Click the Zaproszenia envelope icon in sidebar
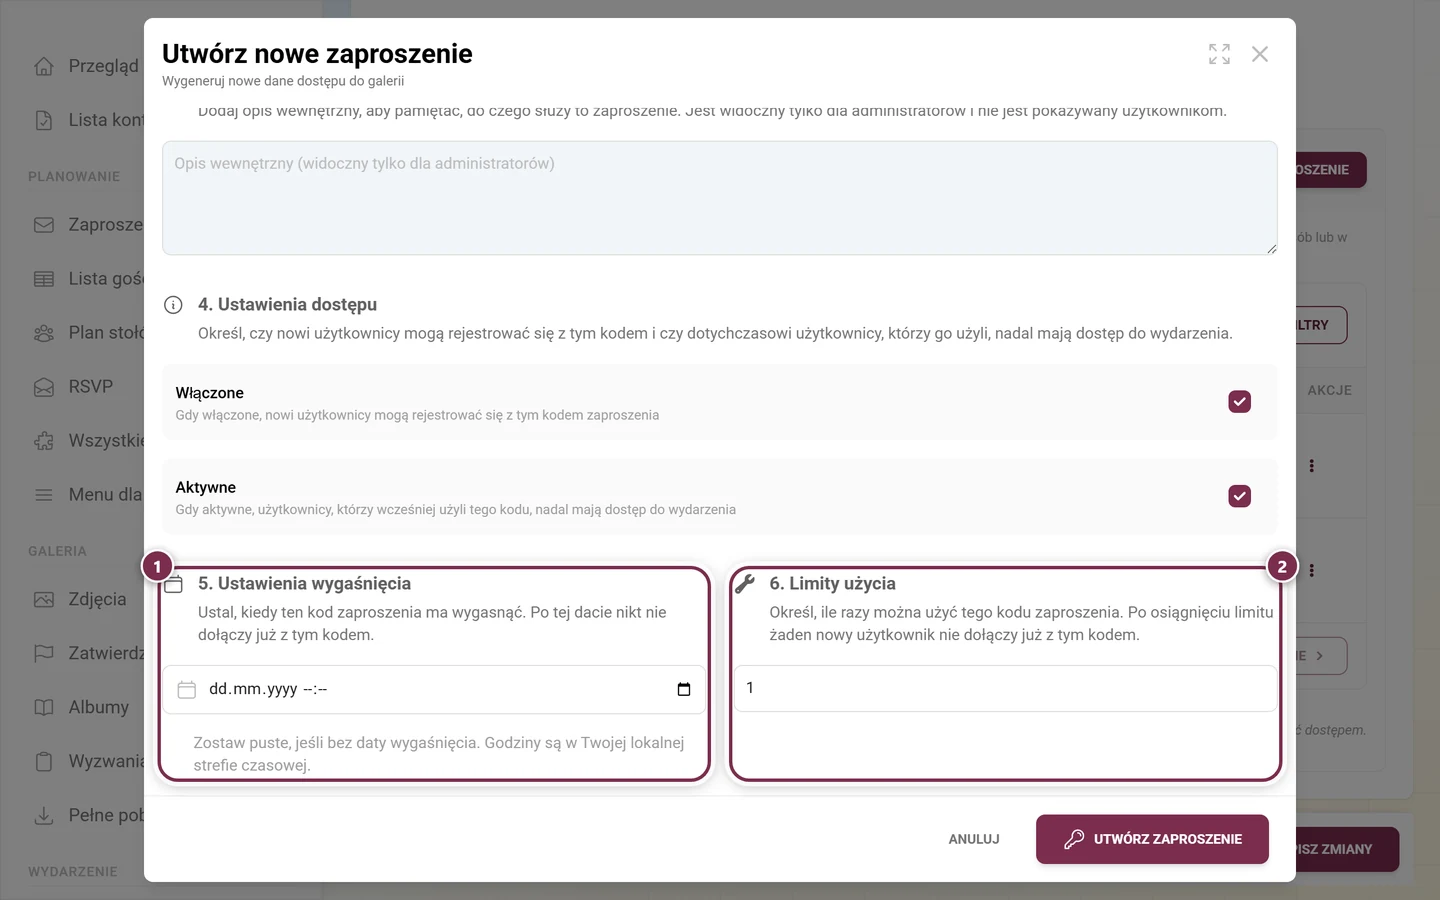Viewport: 1440px width, 900px height. (x=44, y=225)
